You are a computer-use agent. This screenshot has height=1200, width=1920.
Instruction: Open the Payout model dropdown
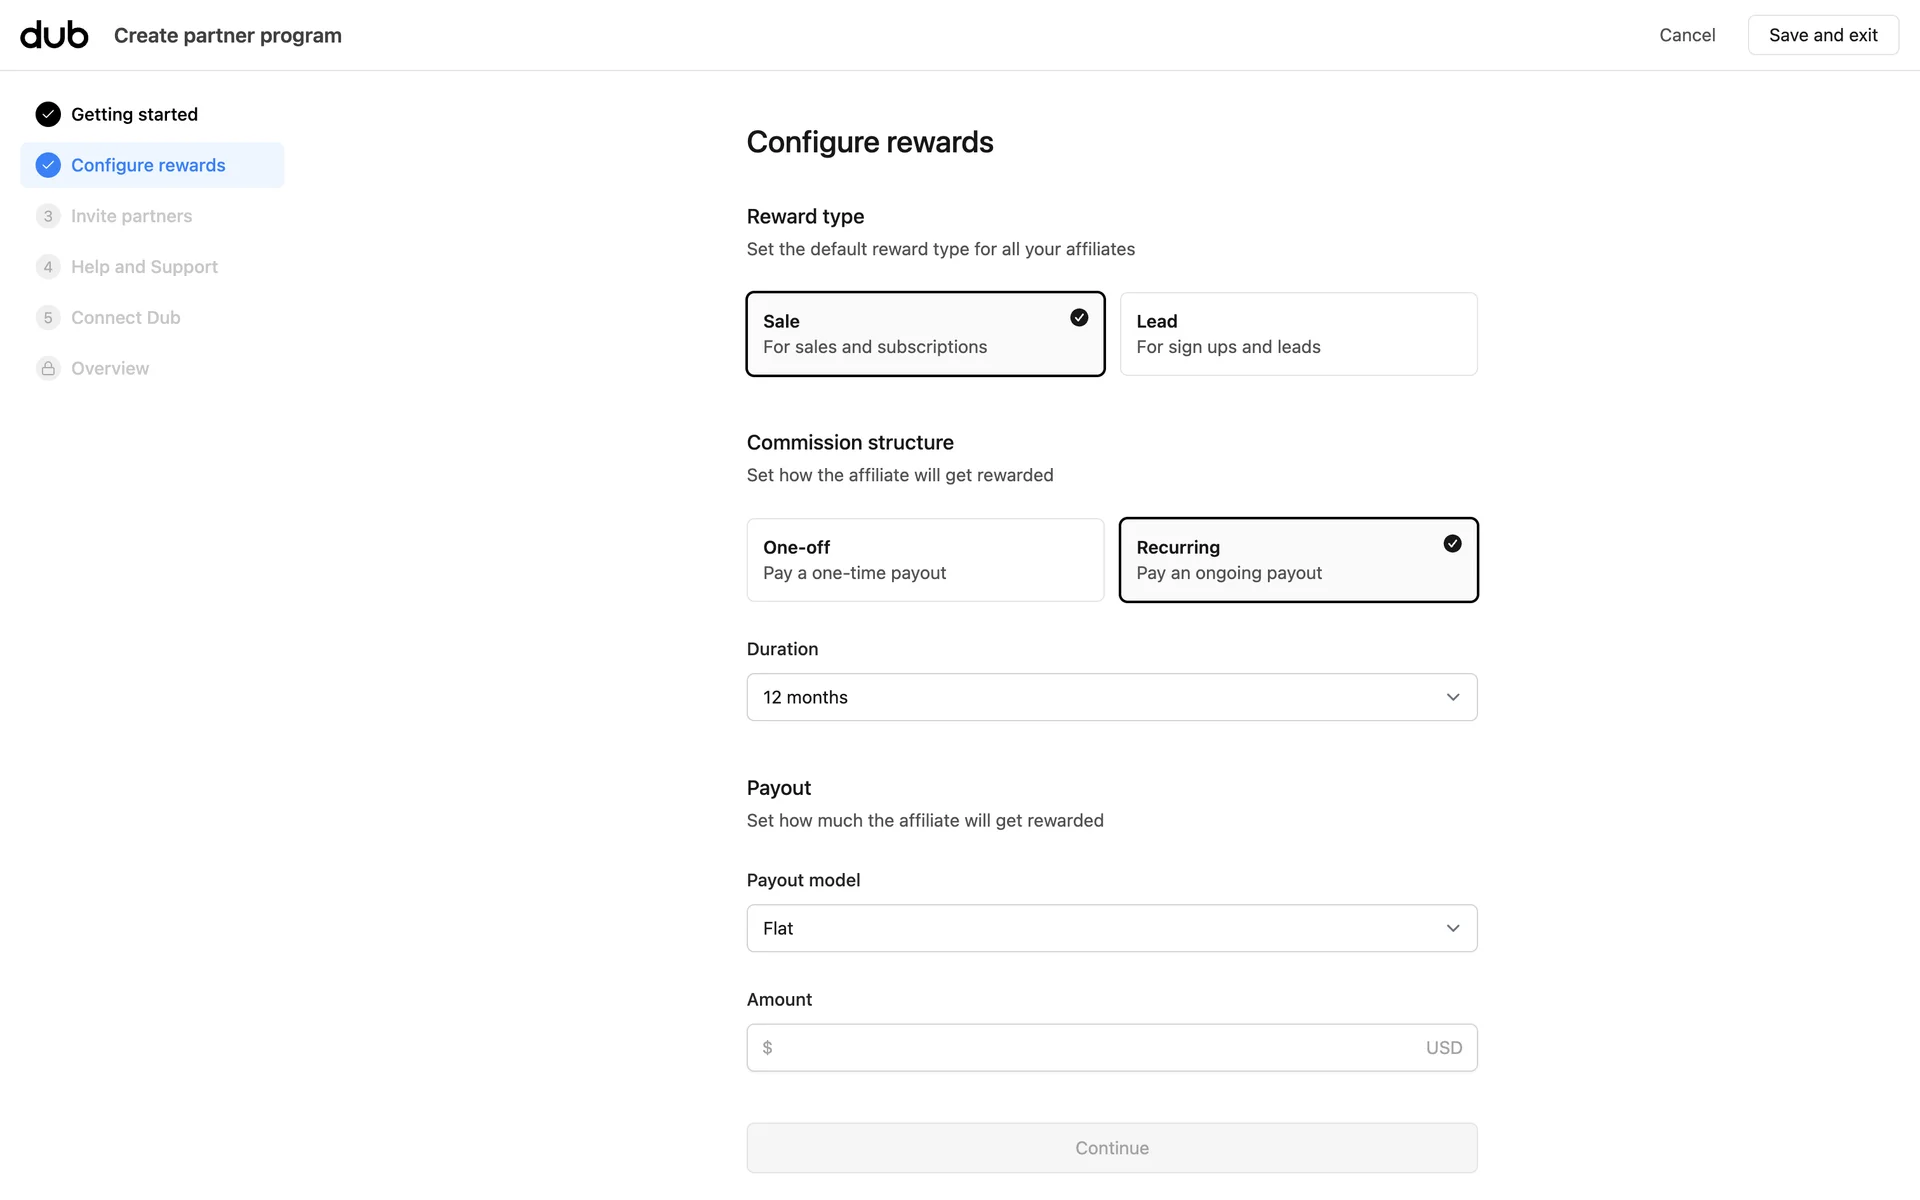1111,928
